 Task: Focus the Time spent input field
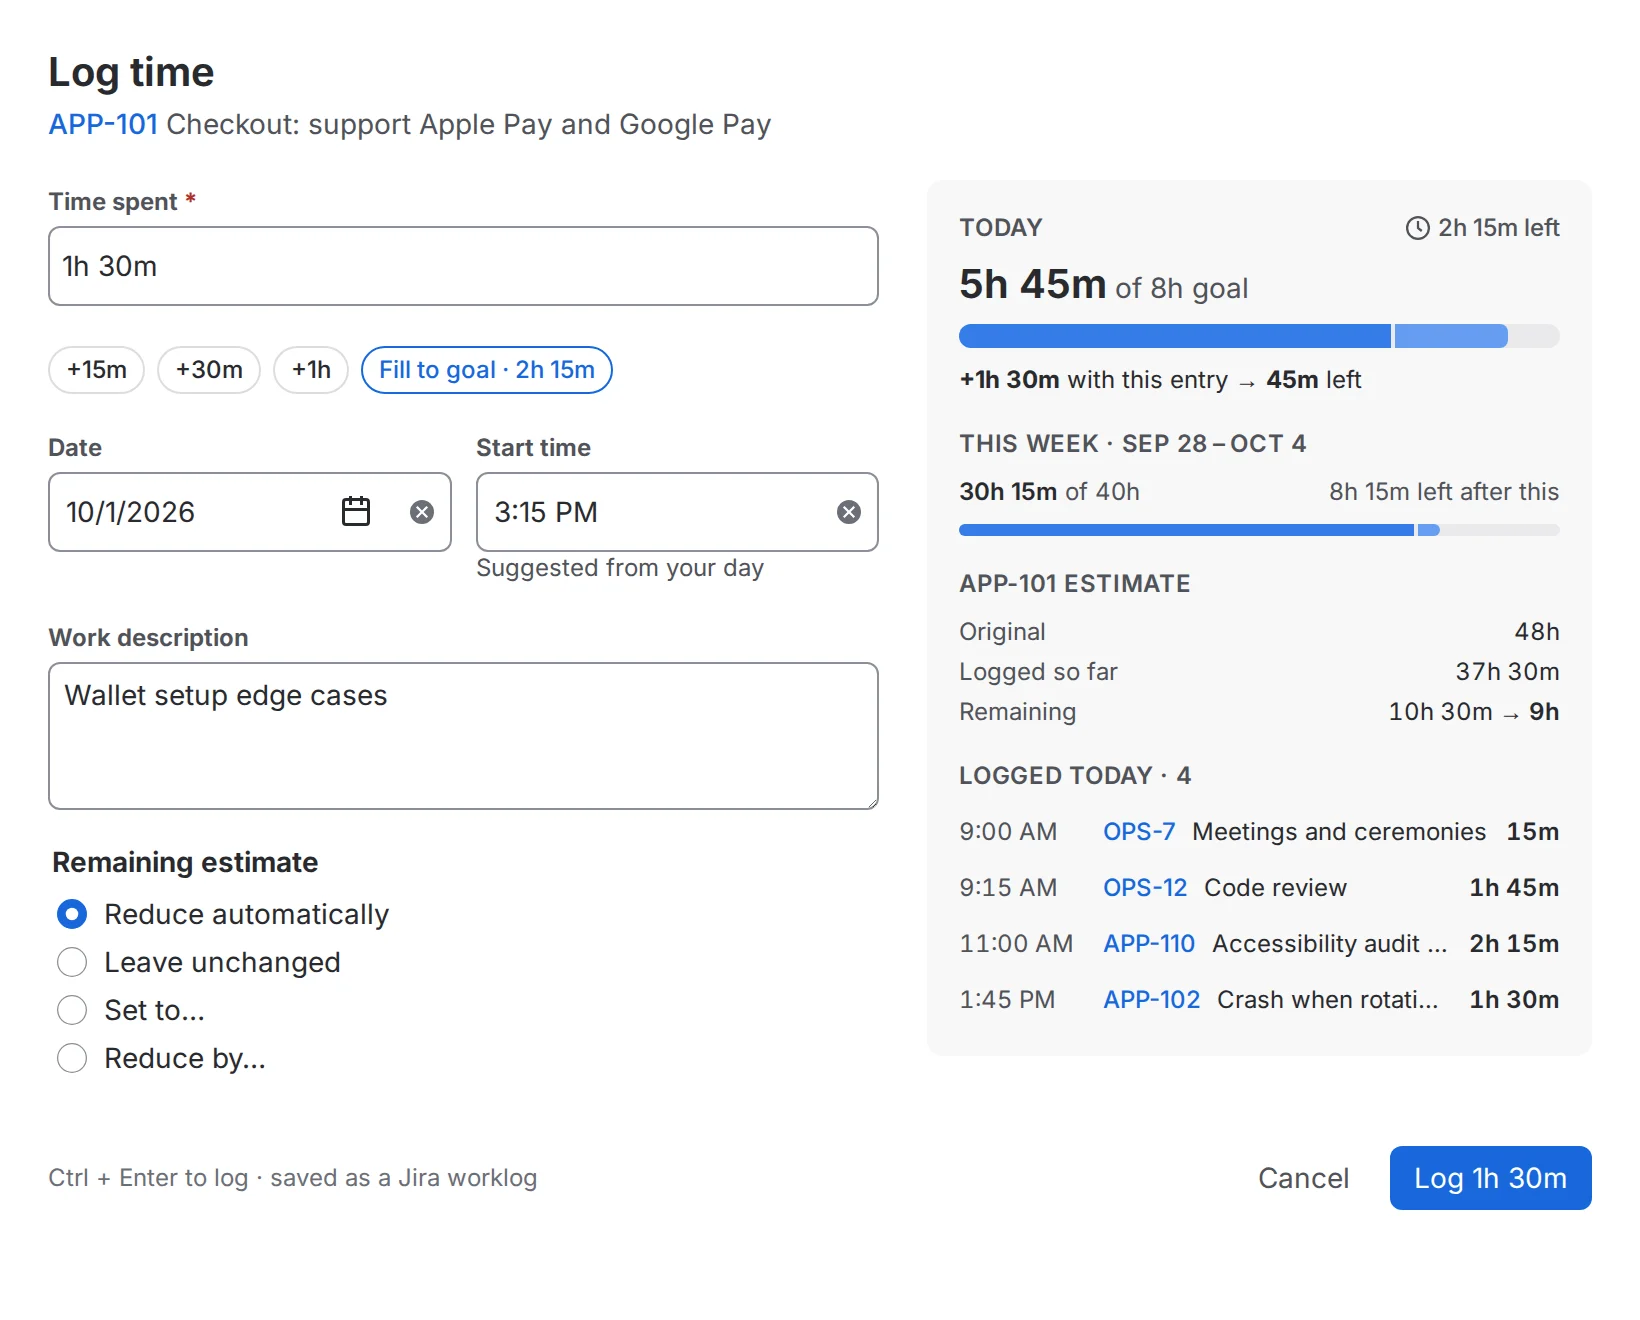click(x=464, y=266)
